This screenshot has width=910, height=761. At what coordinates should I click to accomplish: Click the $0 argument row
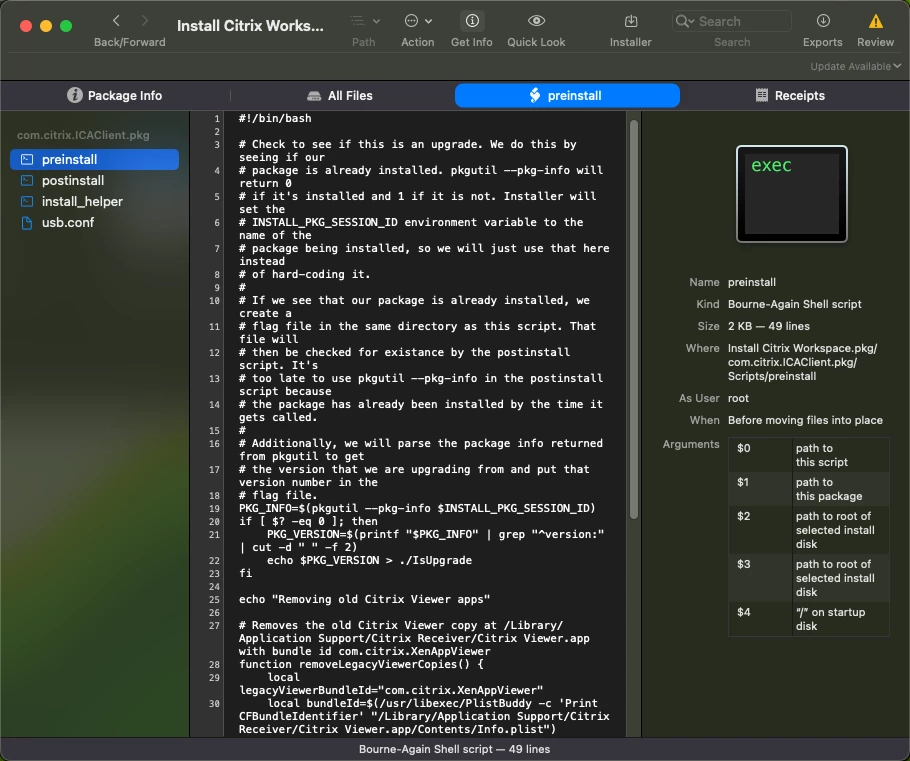(808, 455)
